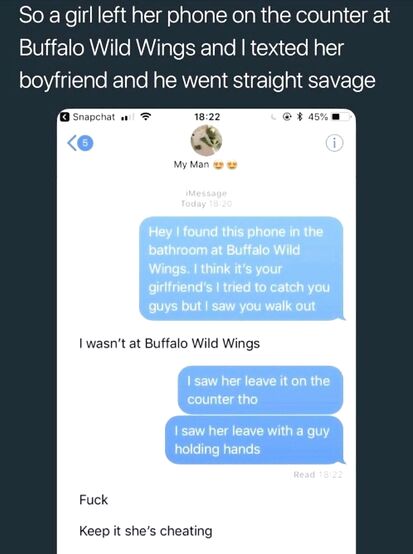
Task: Tap the back chevron arrow
Action: pyautogui.click(x=72, y=143)
